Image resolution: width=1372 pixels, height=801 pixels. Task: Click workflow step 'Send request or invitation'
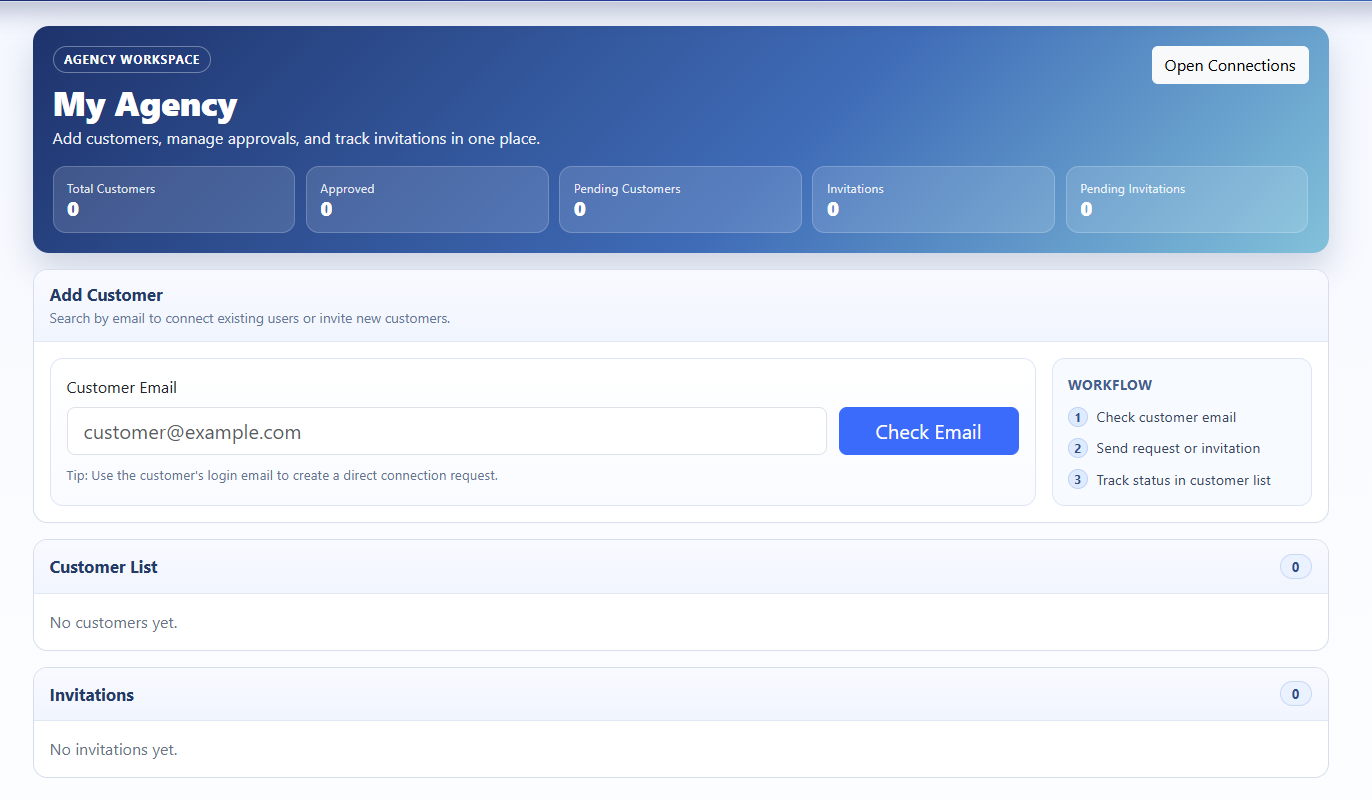coord(1178,448)
